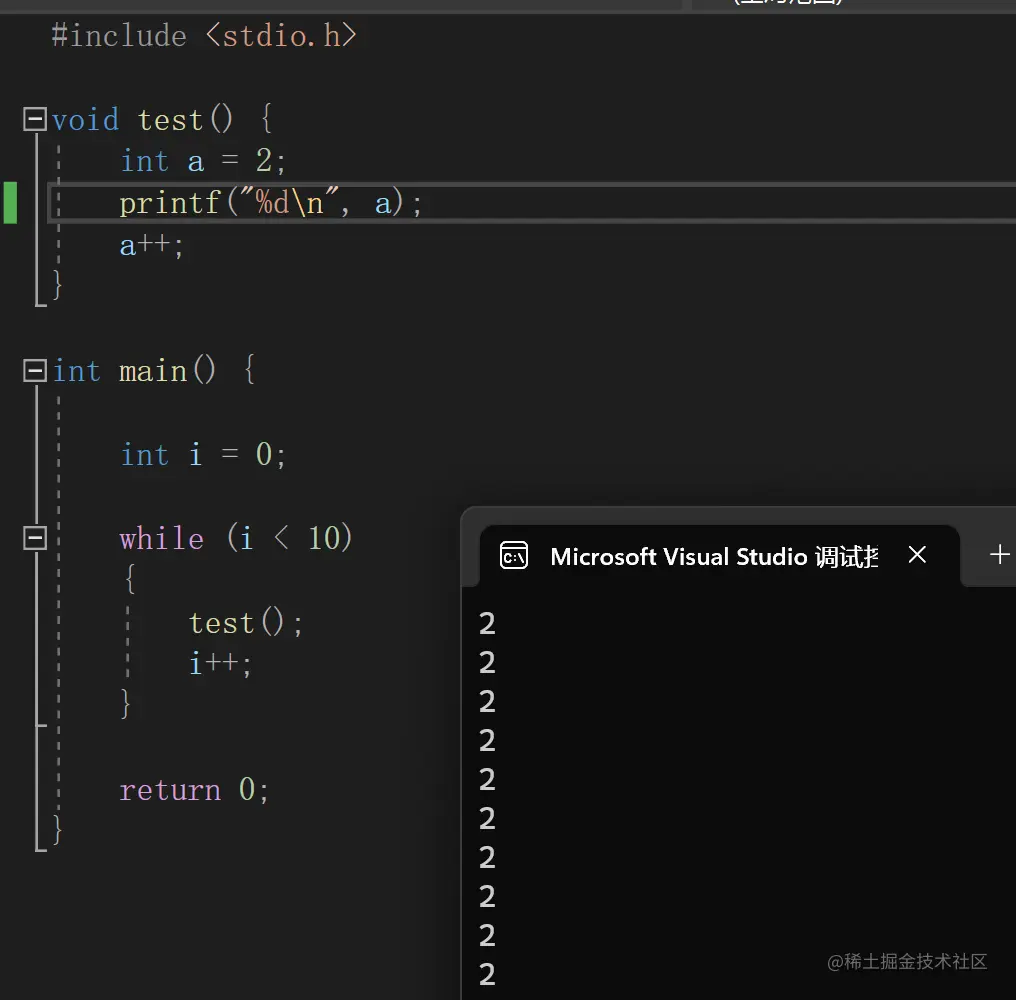Add a new terminal tab with plus button

pos(1000,554)
